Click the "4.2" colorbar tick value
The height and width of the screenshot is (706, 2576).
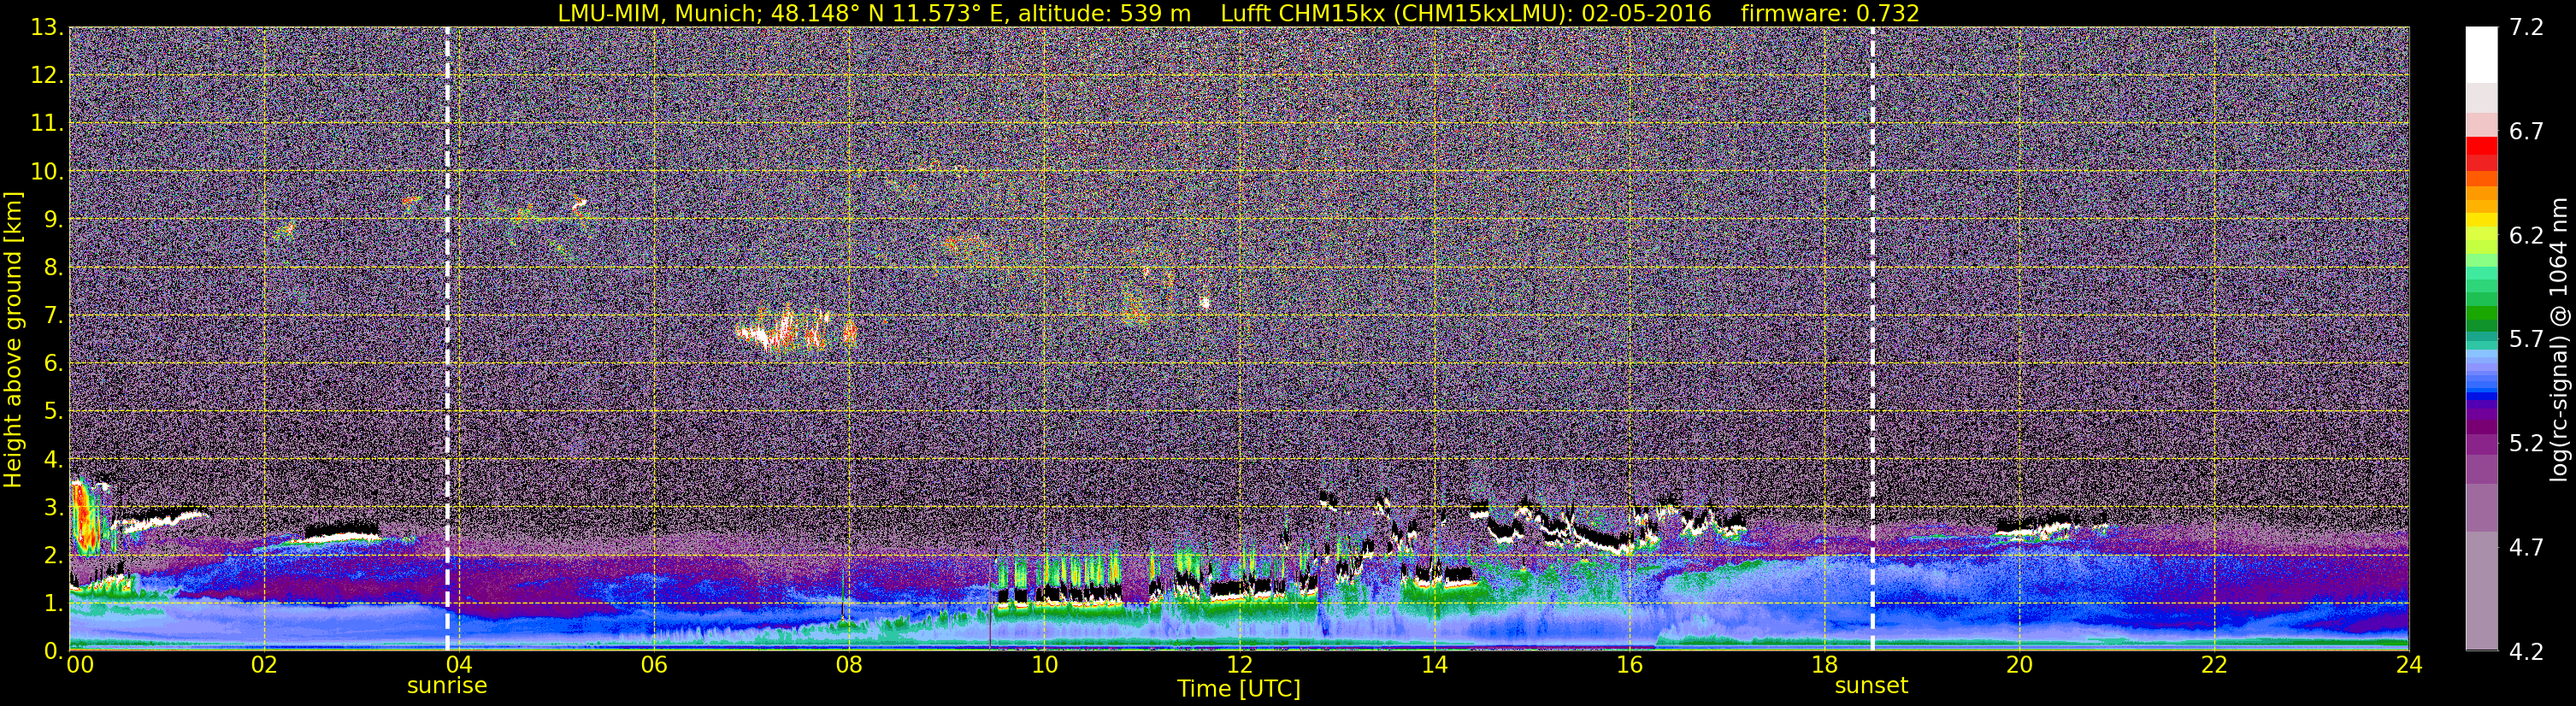pyautogui.click(x=2526, y=651)
